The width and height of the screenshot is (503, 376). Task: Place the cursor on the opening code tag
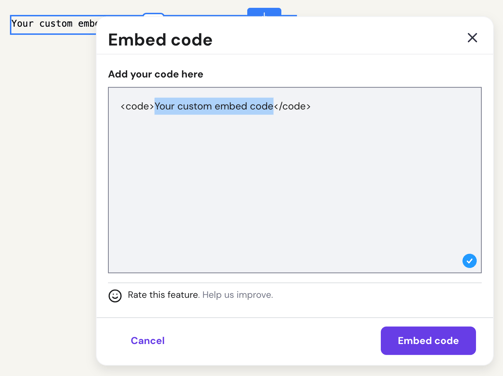pos(137,106)
